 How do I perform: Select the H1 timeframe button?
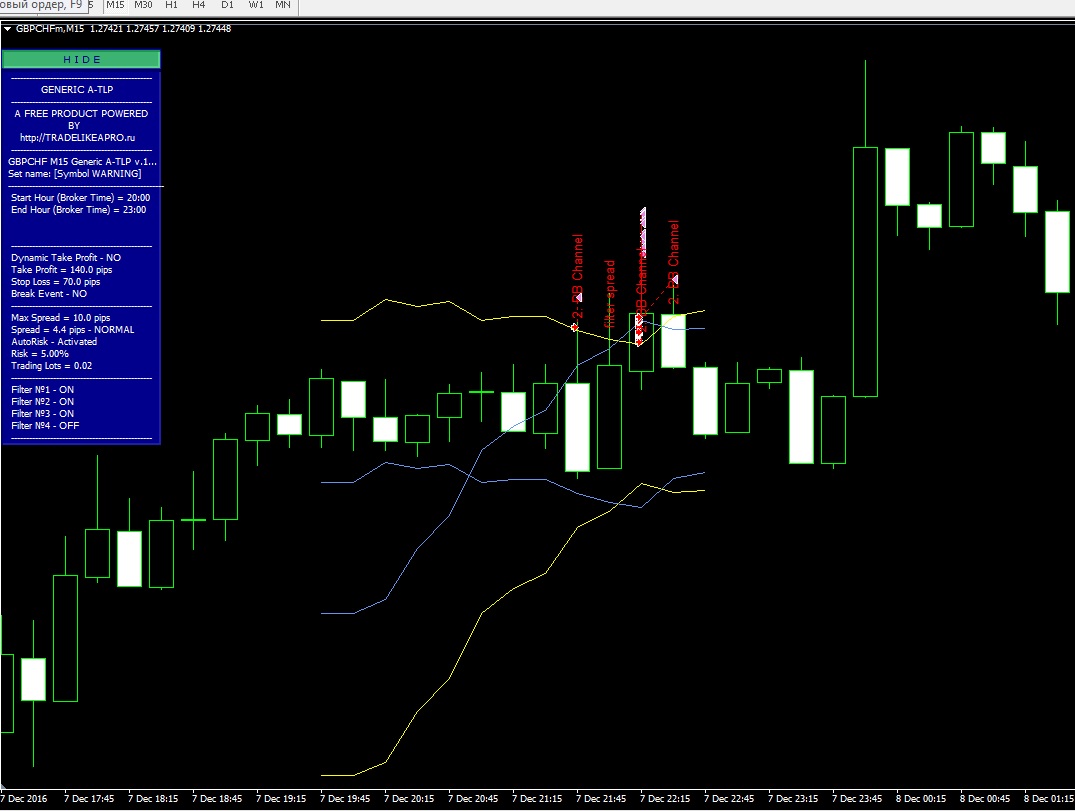pyautogui.click(x=171, y=5)
